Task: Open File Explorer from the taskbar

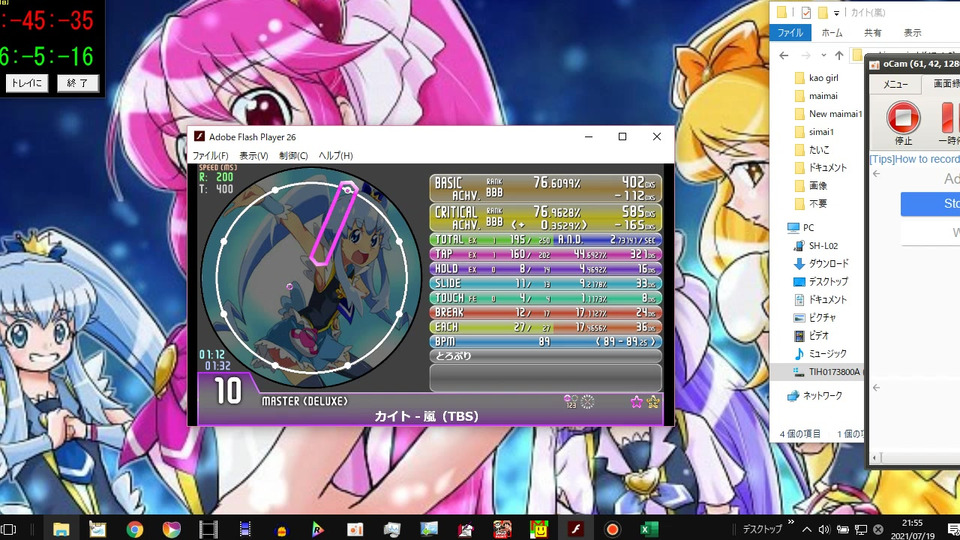Action: (x=61, y=529)
